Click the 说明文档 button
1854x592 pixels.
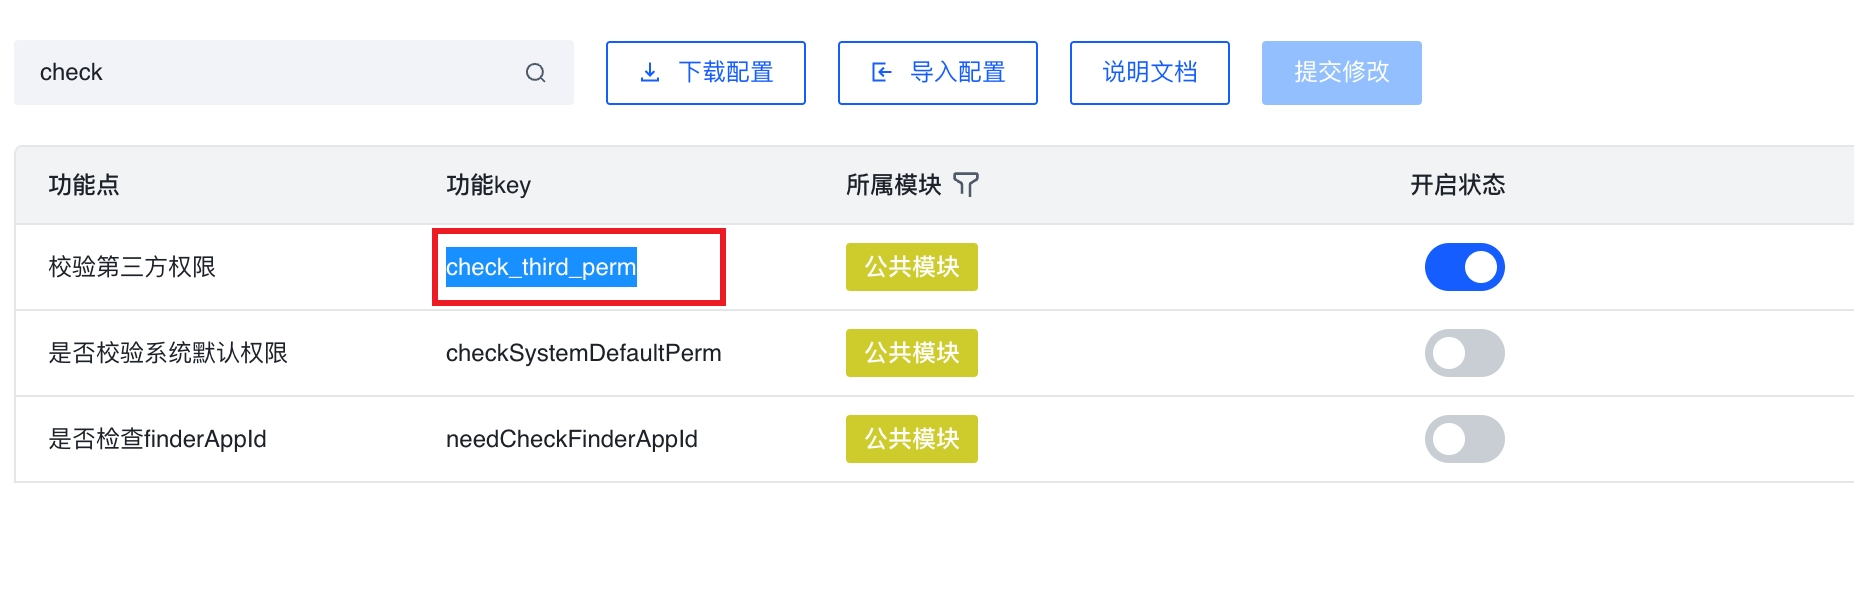(x=1149, y=73)
